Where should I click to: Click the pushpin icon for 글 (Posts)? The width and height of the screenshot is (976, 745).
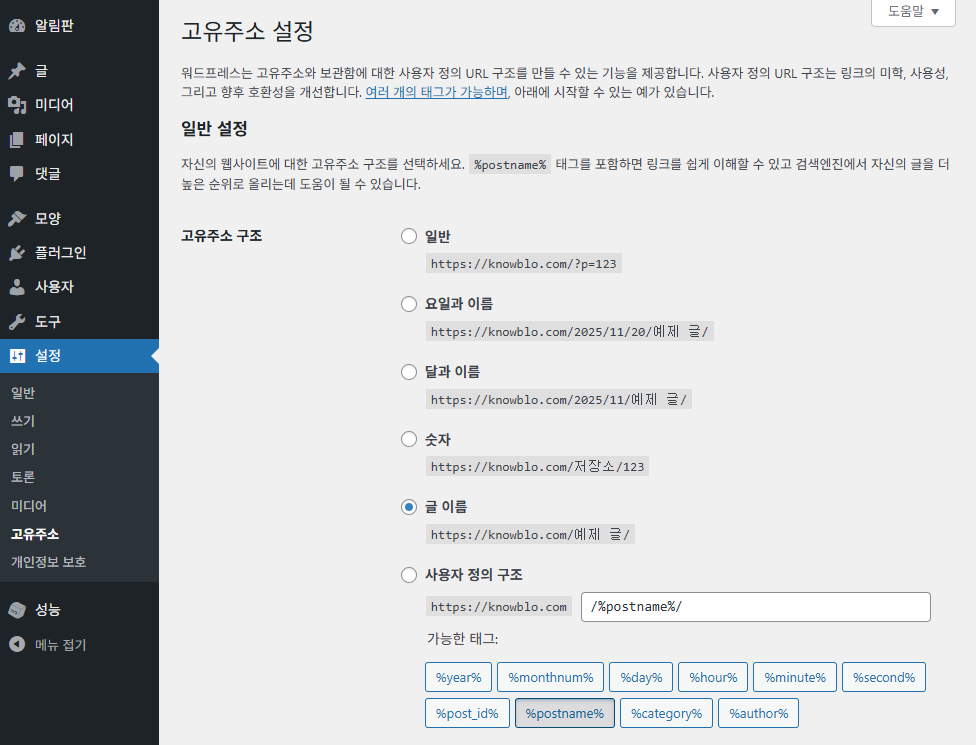tap(17, 71)
